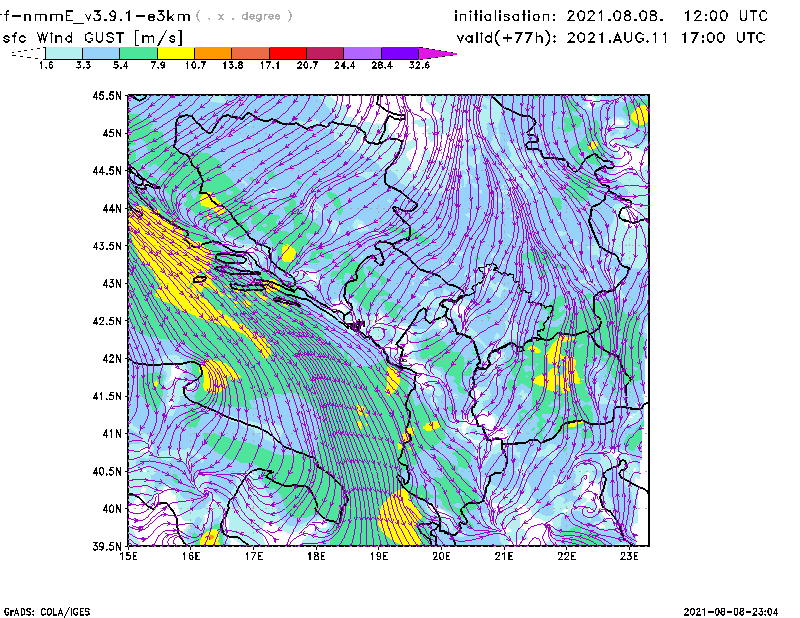
Task: Click the coral legend swatch before 17.1
Action: coord(251,53)
